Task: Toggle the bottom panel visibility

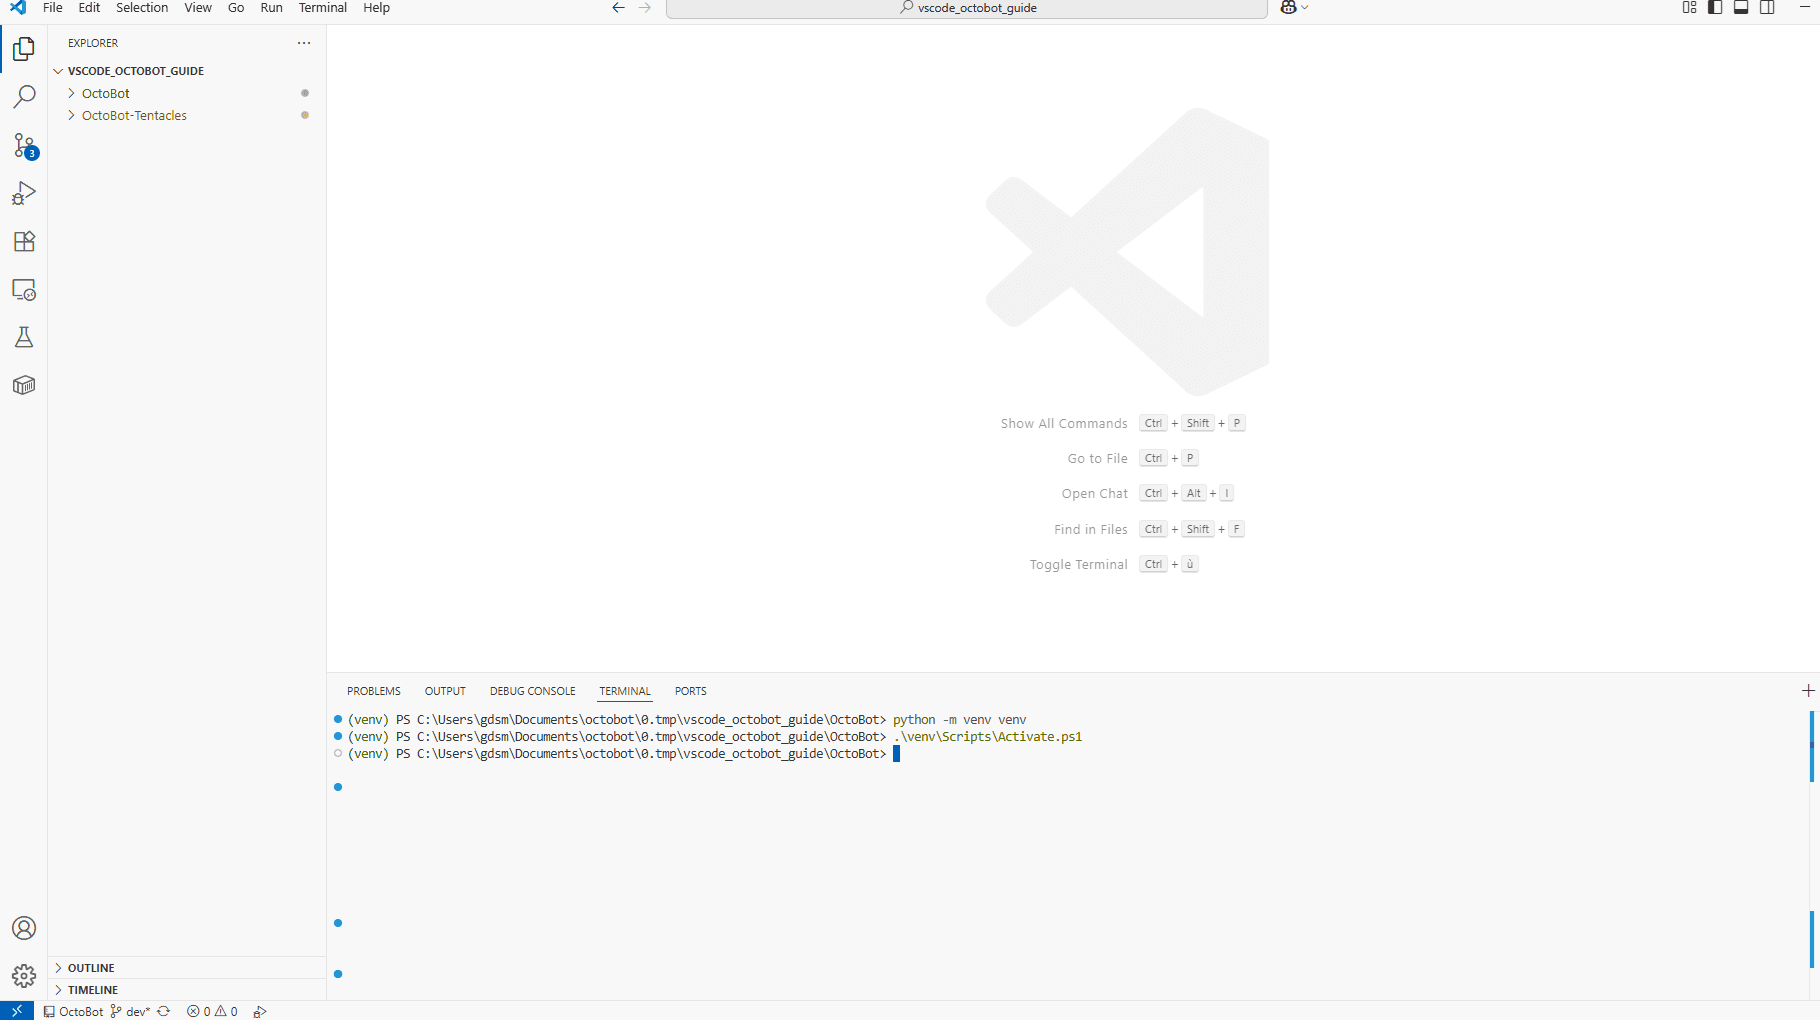Action: (x=1741, y=8)
